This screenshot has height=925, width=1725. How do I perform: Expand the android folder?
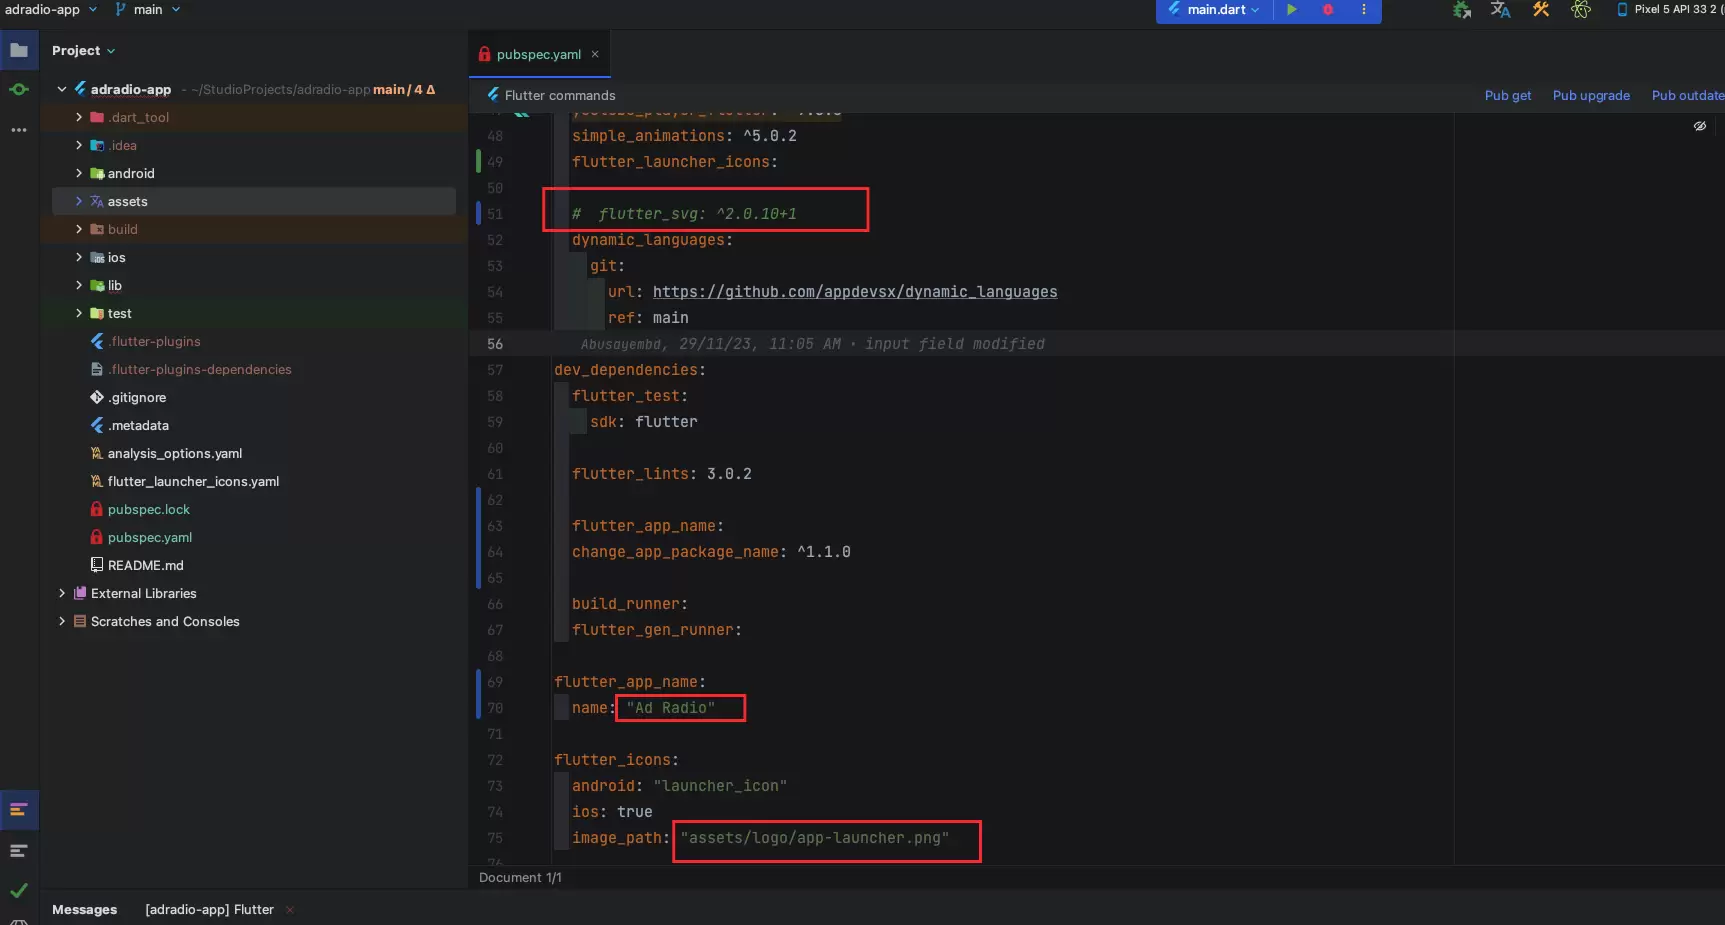click(x=79, y=173)
